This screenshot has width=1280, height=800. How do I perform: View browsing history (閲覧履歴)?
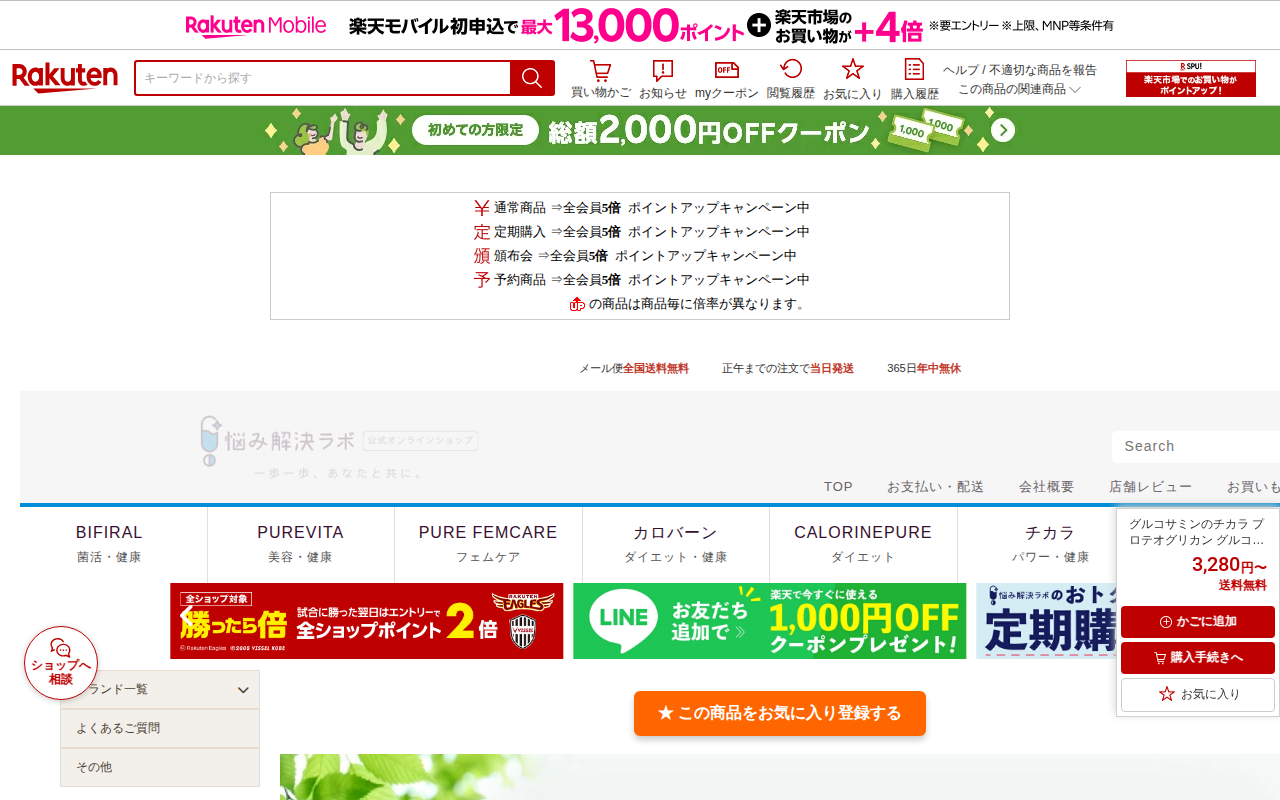pos(791,80)
